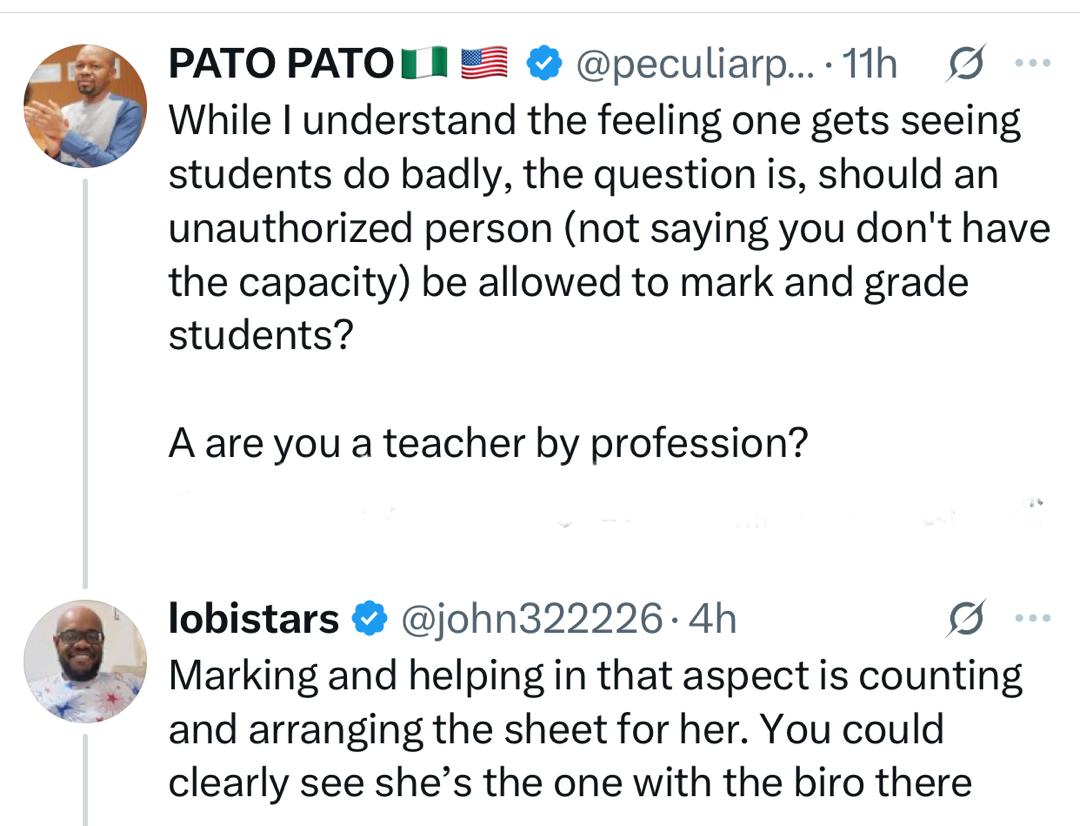Open PATO PATO's profile picture

pyautogui.click(x=85, y=105)
